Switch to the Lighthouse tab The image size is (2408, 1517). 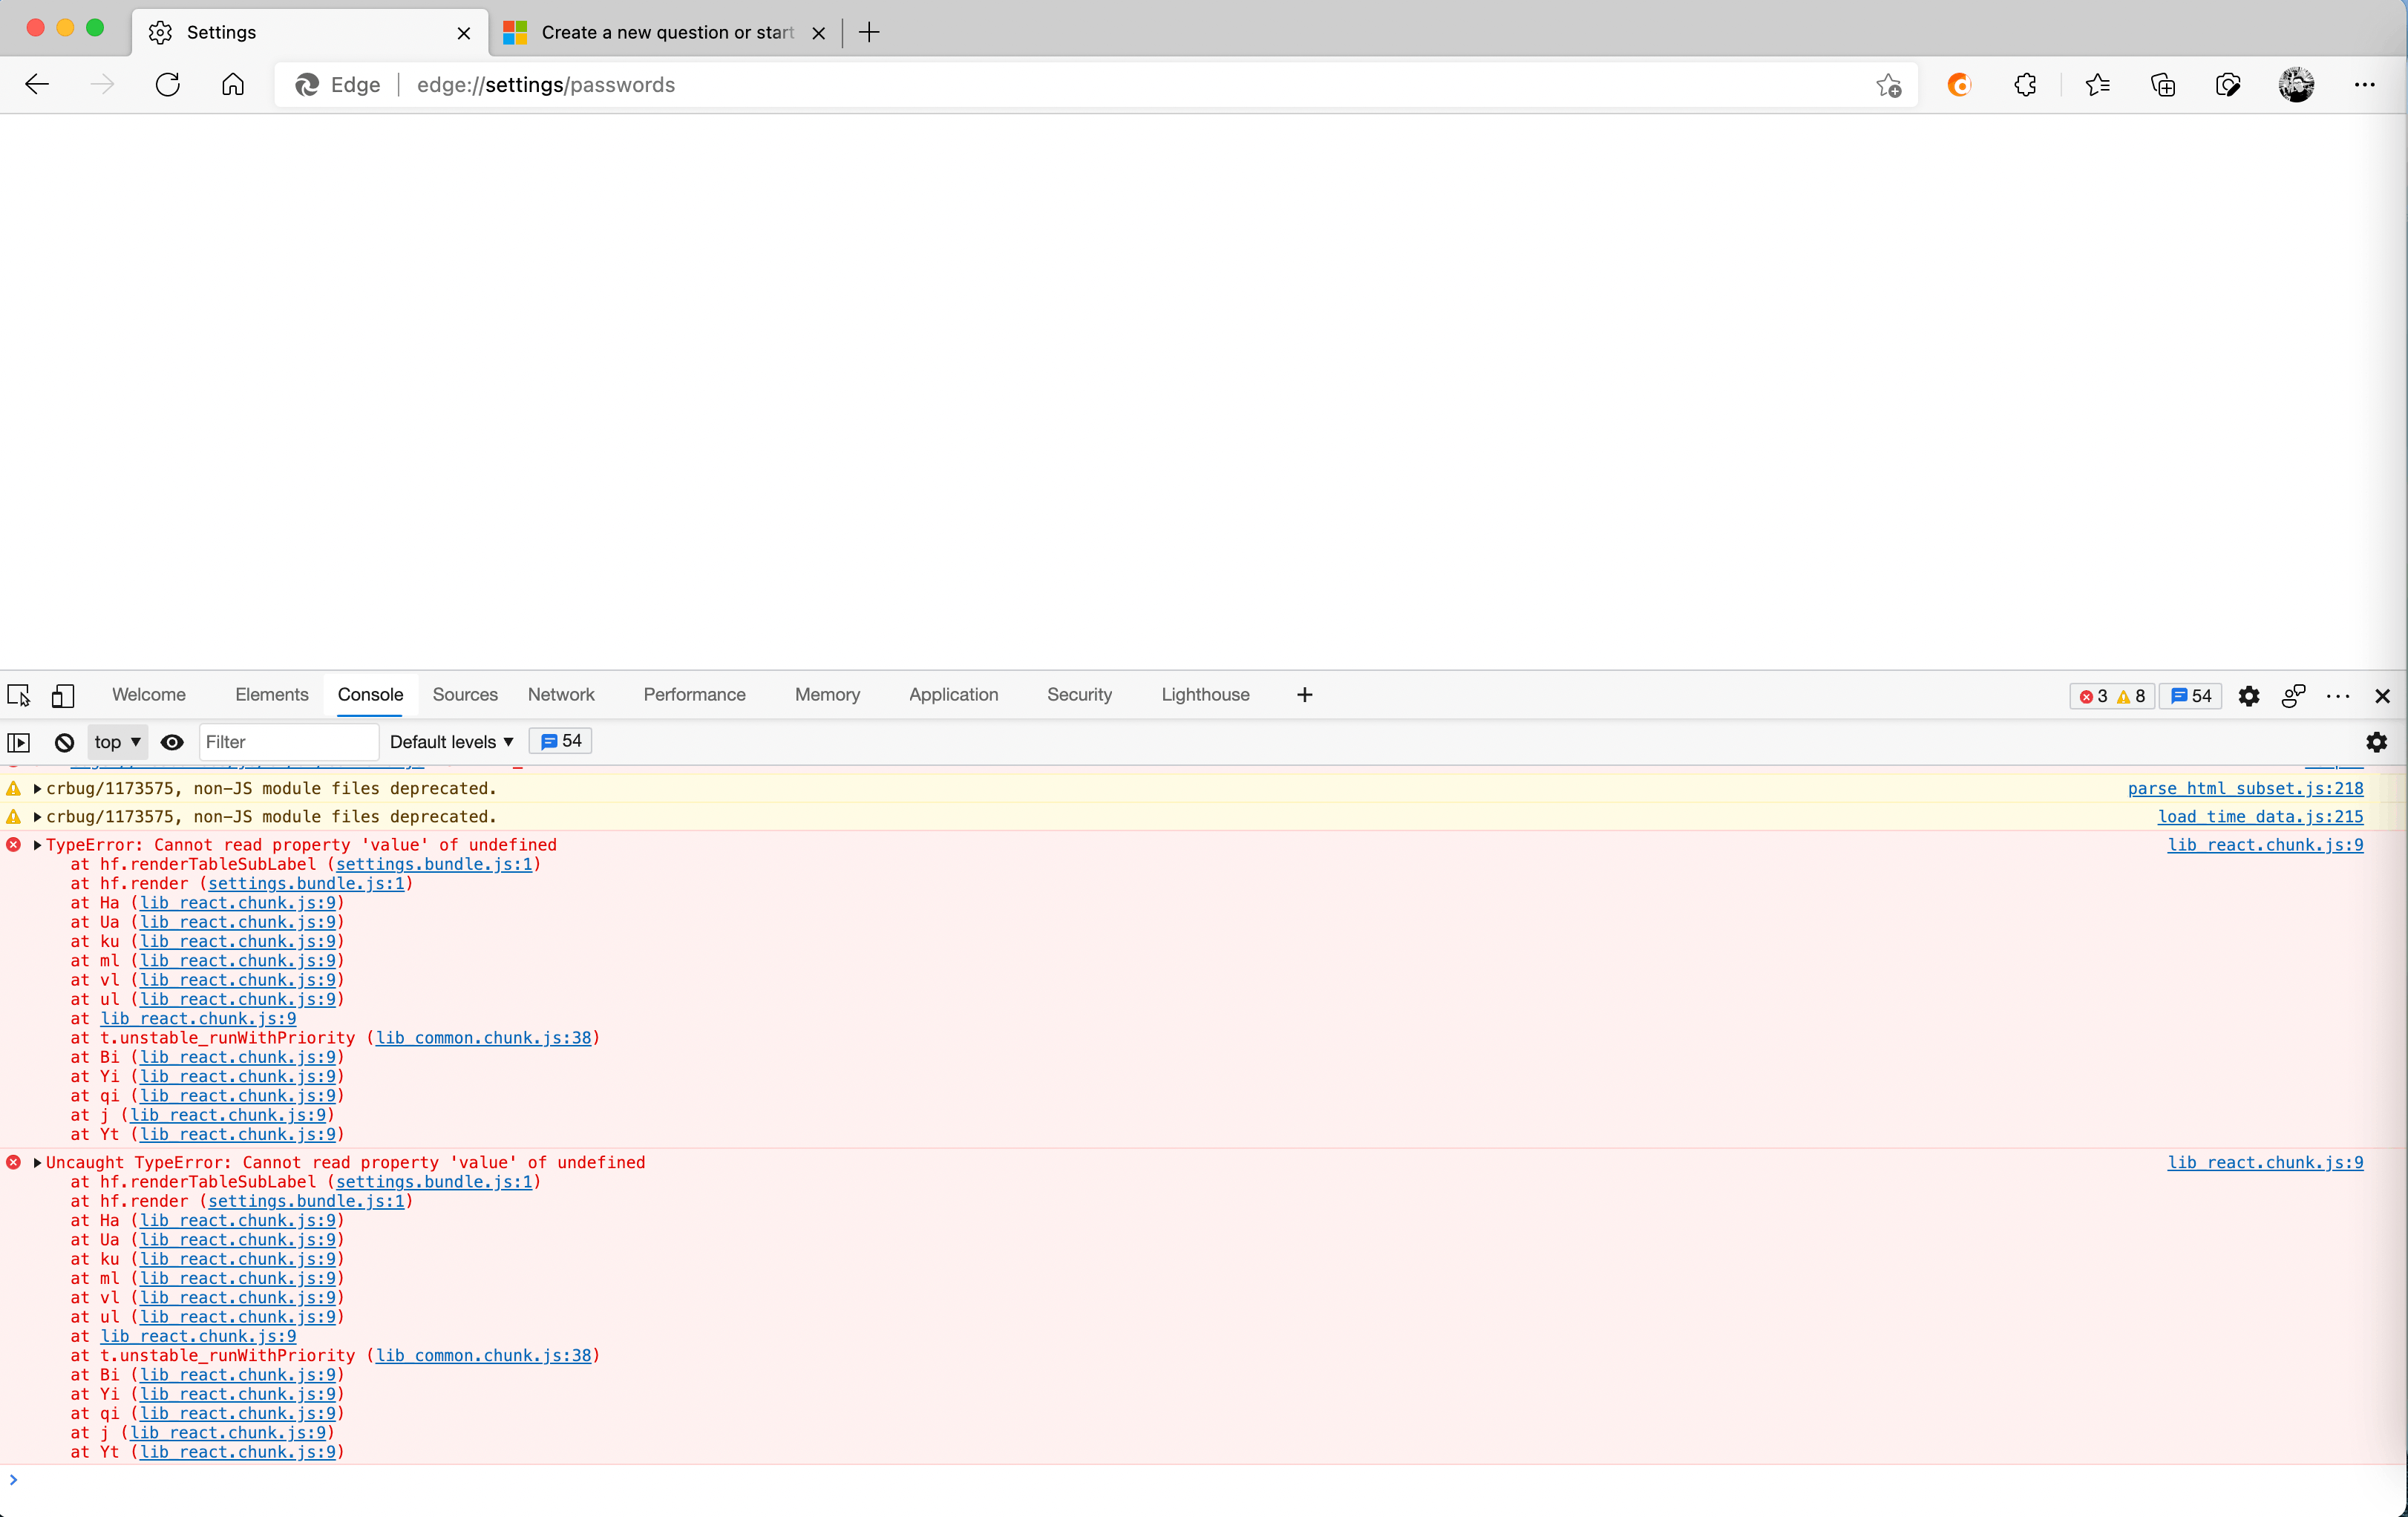(x=1204, y=695)
